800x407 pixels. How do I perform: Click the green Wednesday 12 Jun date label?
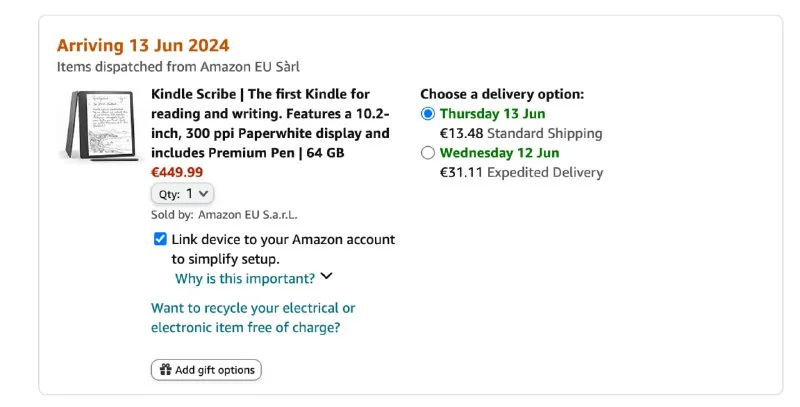click(499, 153)
